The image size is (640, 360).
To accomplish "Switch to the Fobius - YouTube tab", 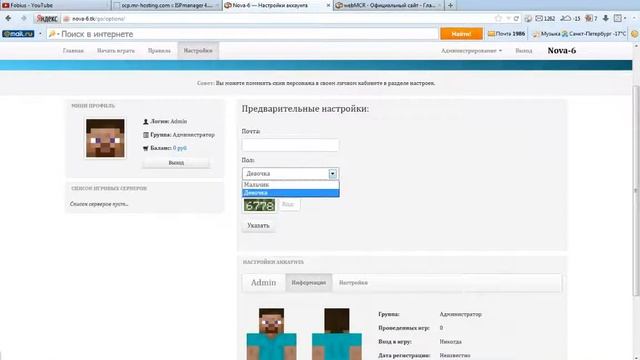I will tap(55, 5).
